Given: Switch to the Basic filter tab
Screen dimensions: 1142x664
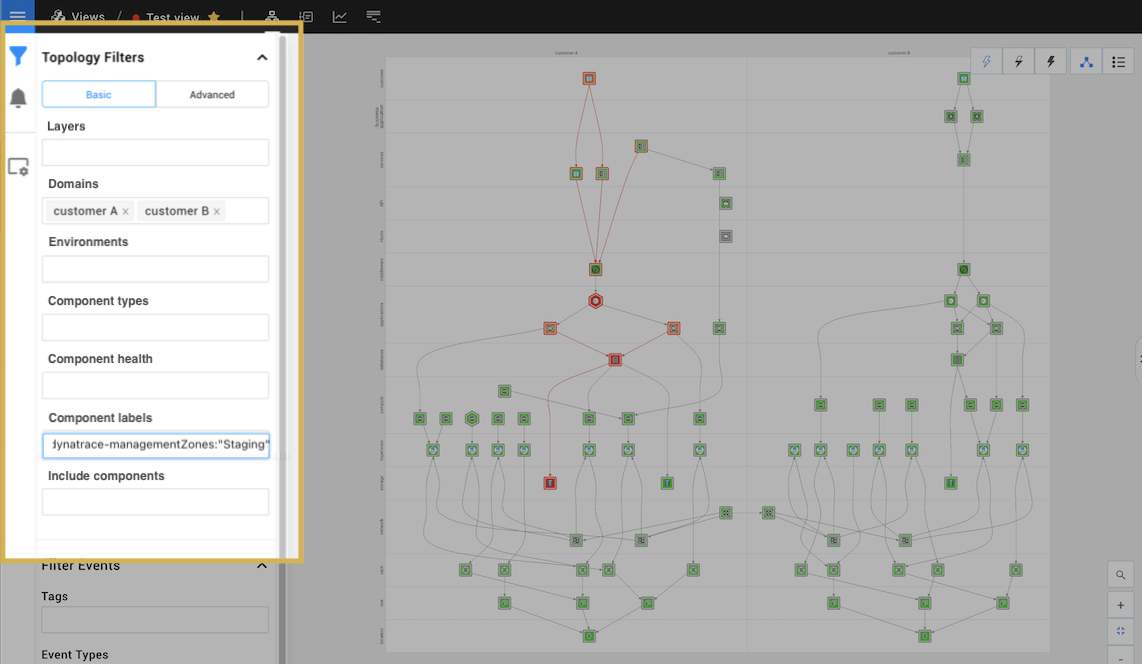Looking at the screenshot, I should click(98, 95).
